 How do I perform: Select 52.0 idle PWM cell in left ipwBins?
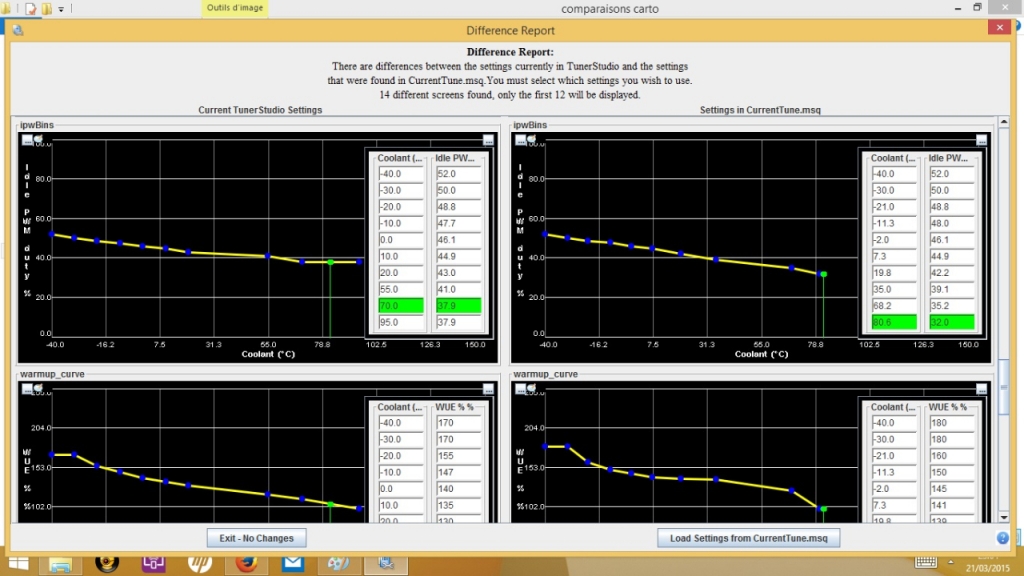click(458, 174)
